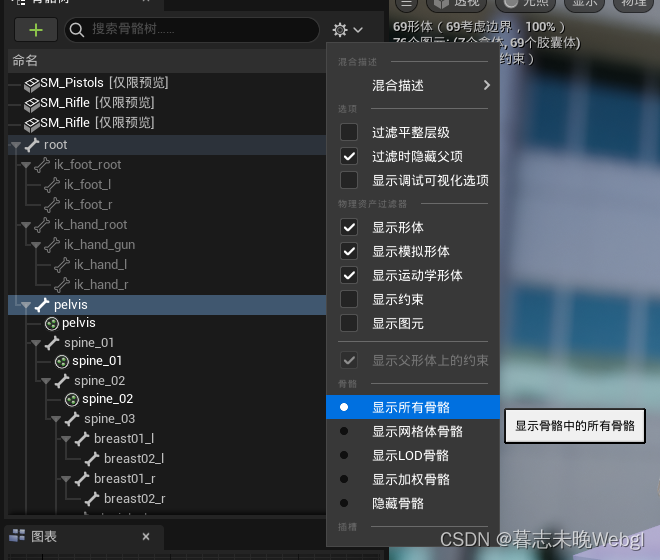Screen dimensions: 660x560
Task: Click the pelvis physics body icon
Action: 52,324
